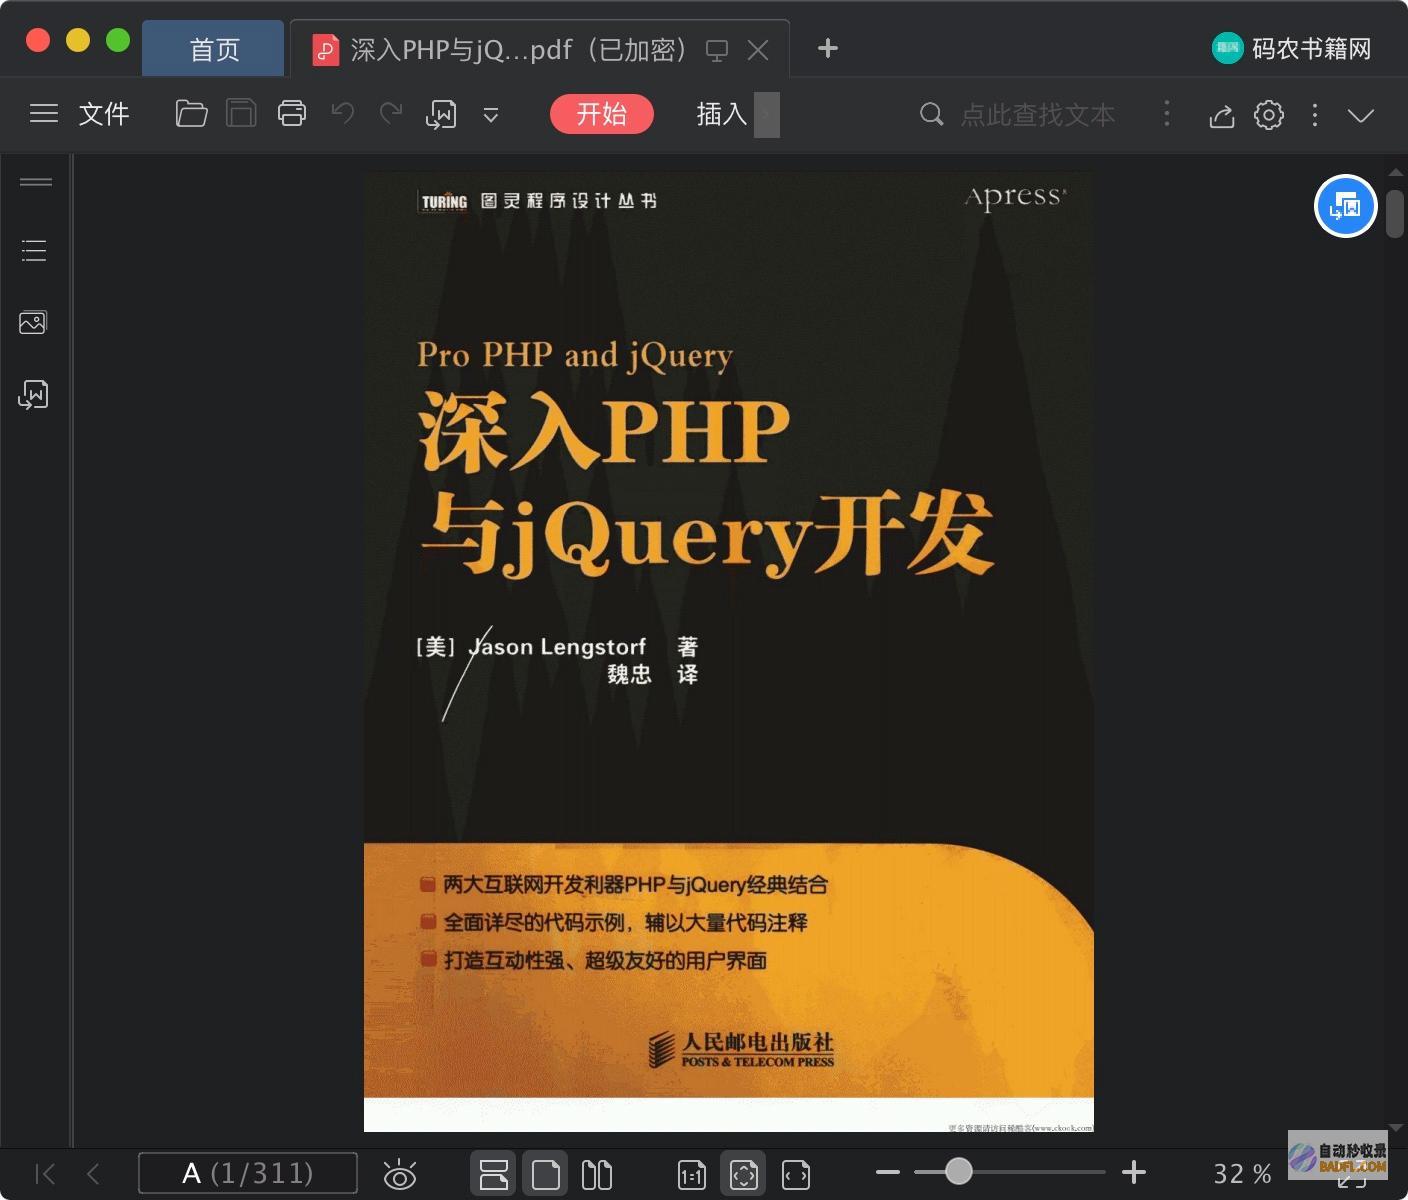Click the page number field showing 1/311

pyautogui.click(x=248, y=1173)
